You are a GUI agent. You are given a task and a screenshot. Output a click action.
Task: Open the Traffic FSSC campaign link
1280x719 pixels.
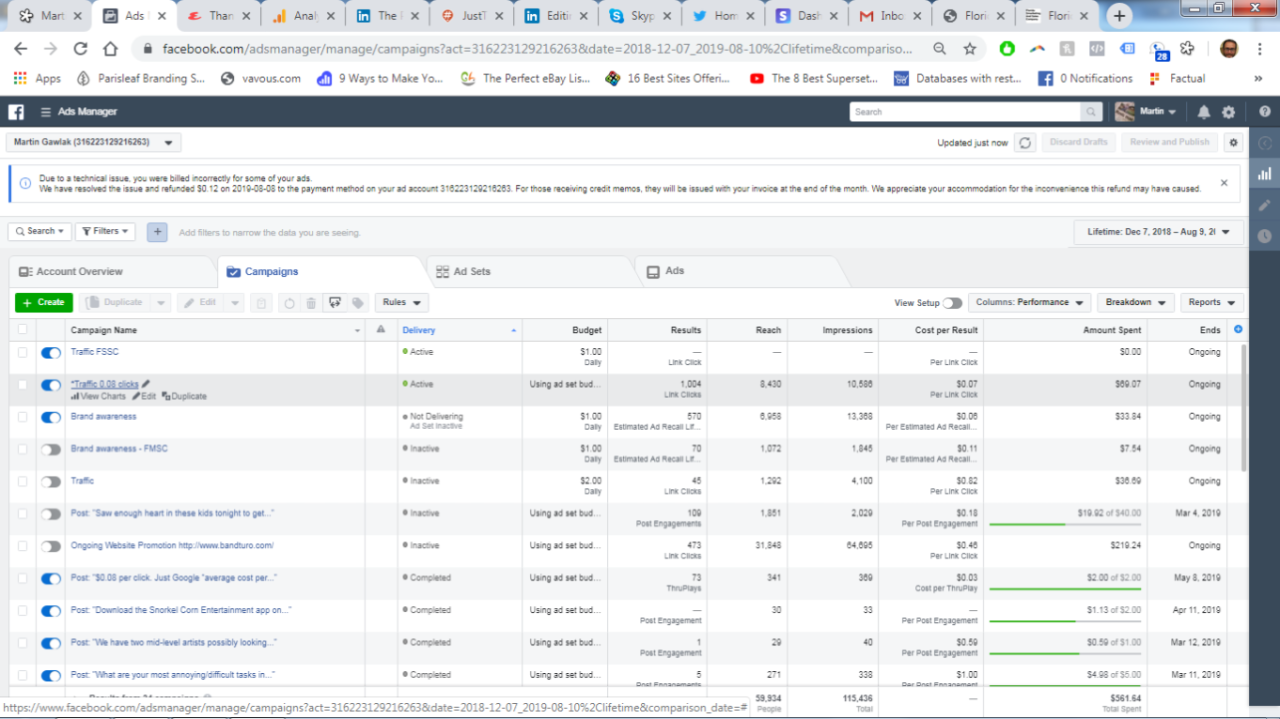95,352
